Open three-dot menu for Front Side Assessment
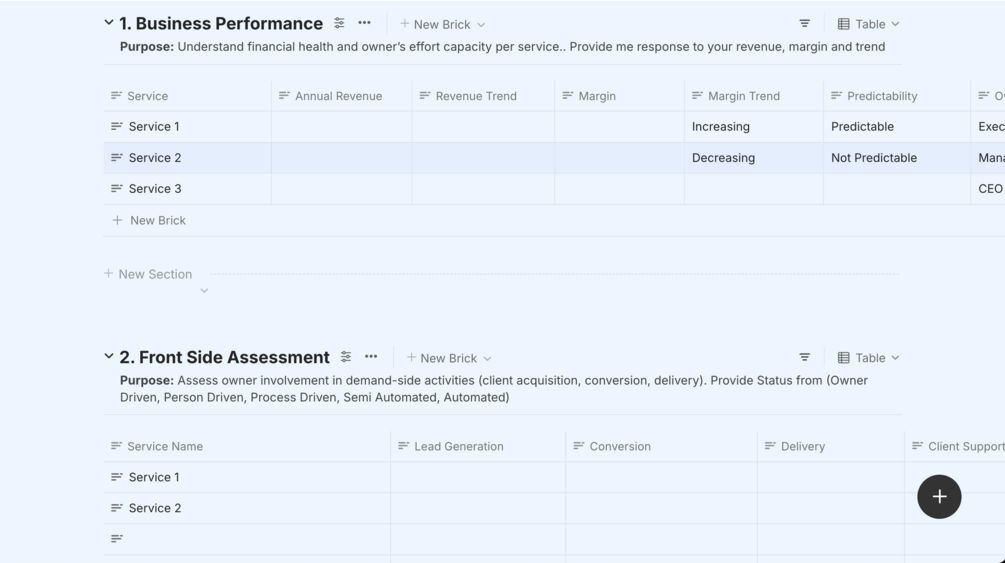 pos(371,357)
